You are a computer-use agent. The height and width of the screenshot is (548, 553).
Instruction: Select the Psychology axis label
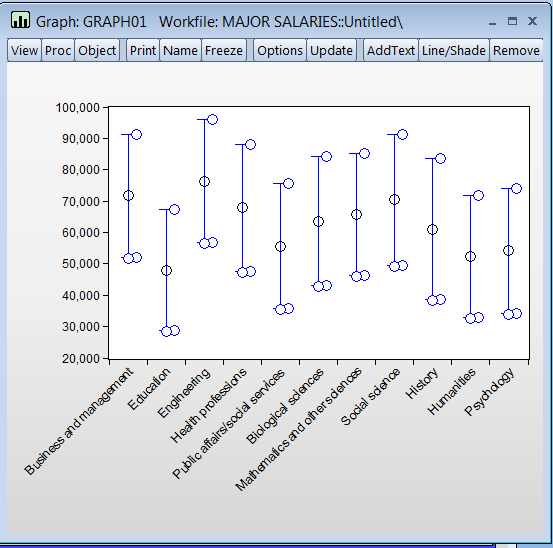(490, 392)
